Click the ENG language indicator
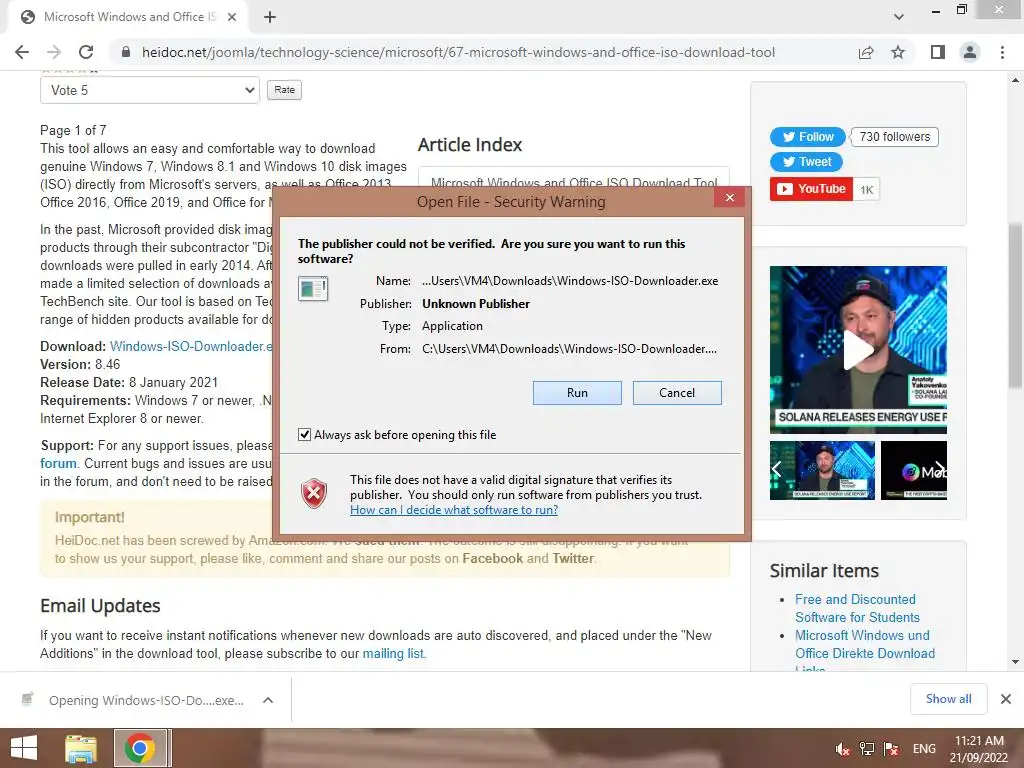 click(924, 749)
